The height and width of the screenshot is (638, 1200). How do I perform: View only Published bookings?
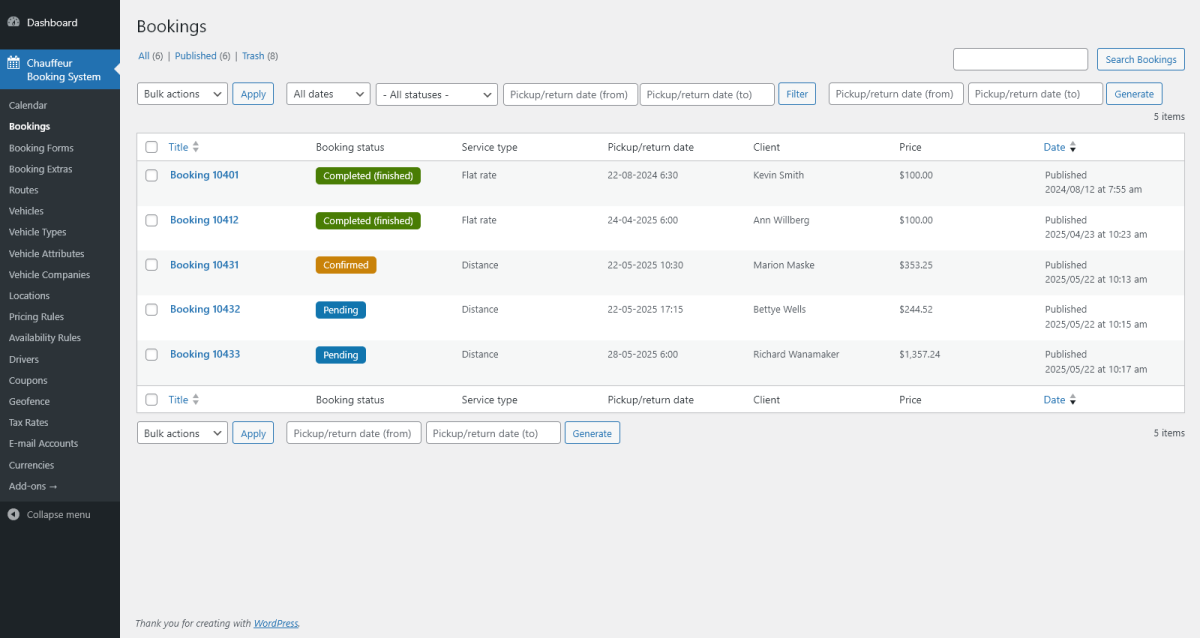point(196,55)
